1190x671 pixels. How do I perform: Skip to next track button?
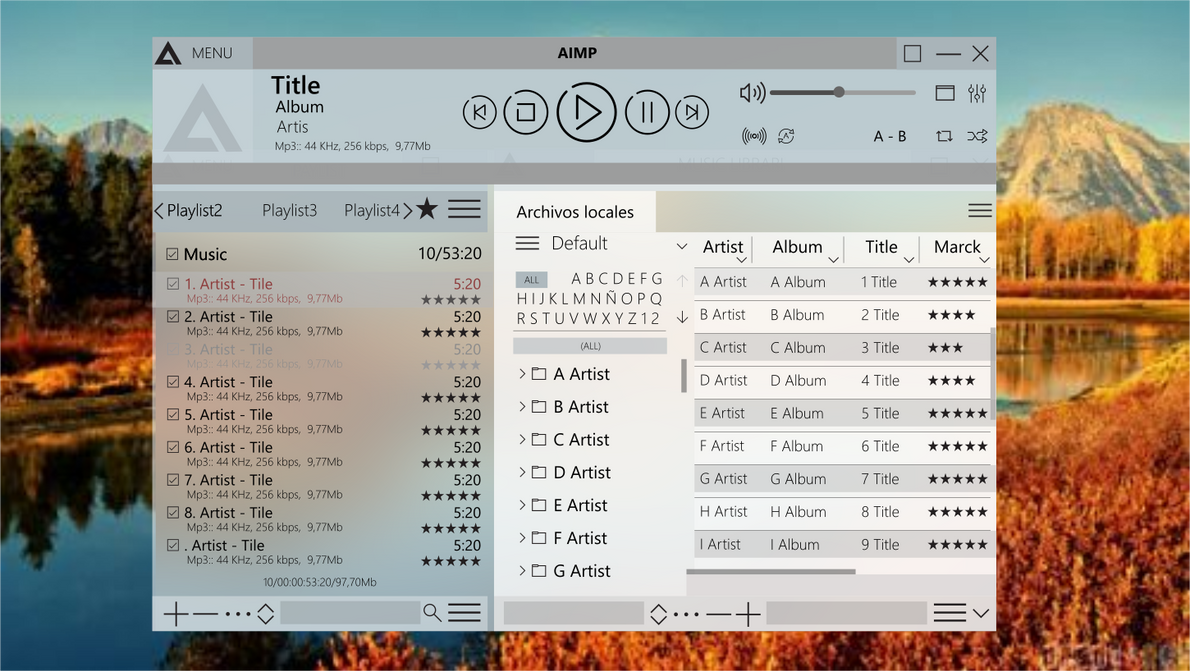pyautogui.click(x=691, y=112)
